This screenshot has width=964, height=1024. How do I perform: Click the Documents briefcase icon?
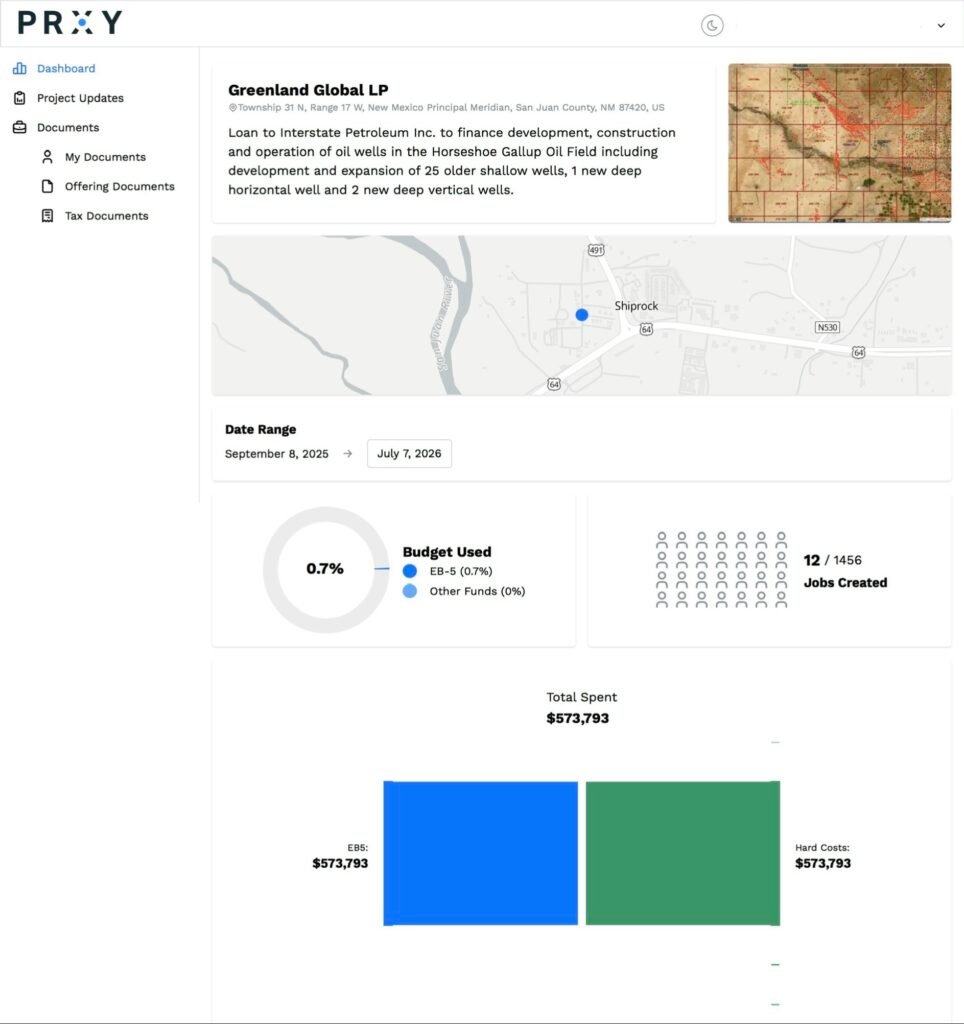click(x=20, y=127)
